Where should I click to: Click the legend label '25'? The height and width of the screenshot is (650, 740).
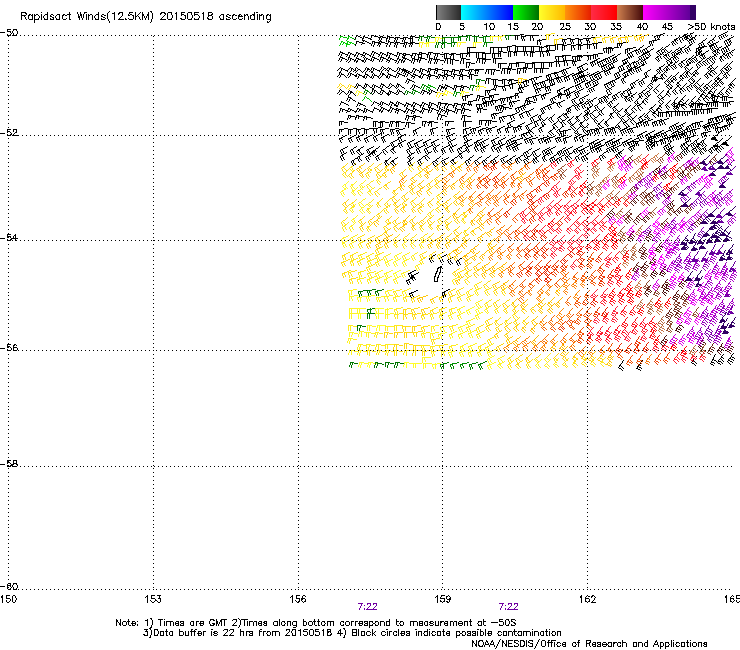565,27
